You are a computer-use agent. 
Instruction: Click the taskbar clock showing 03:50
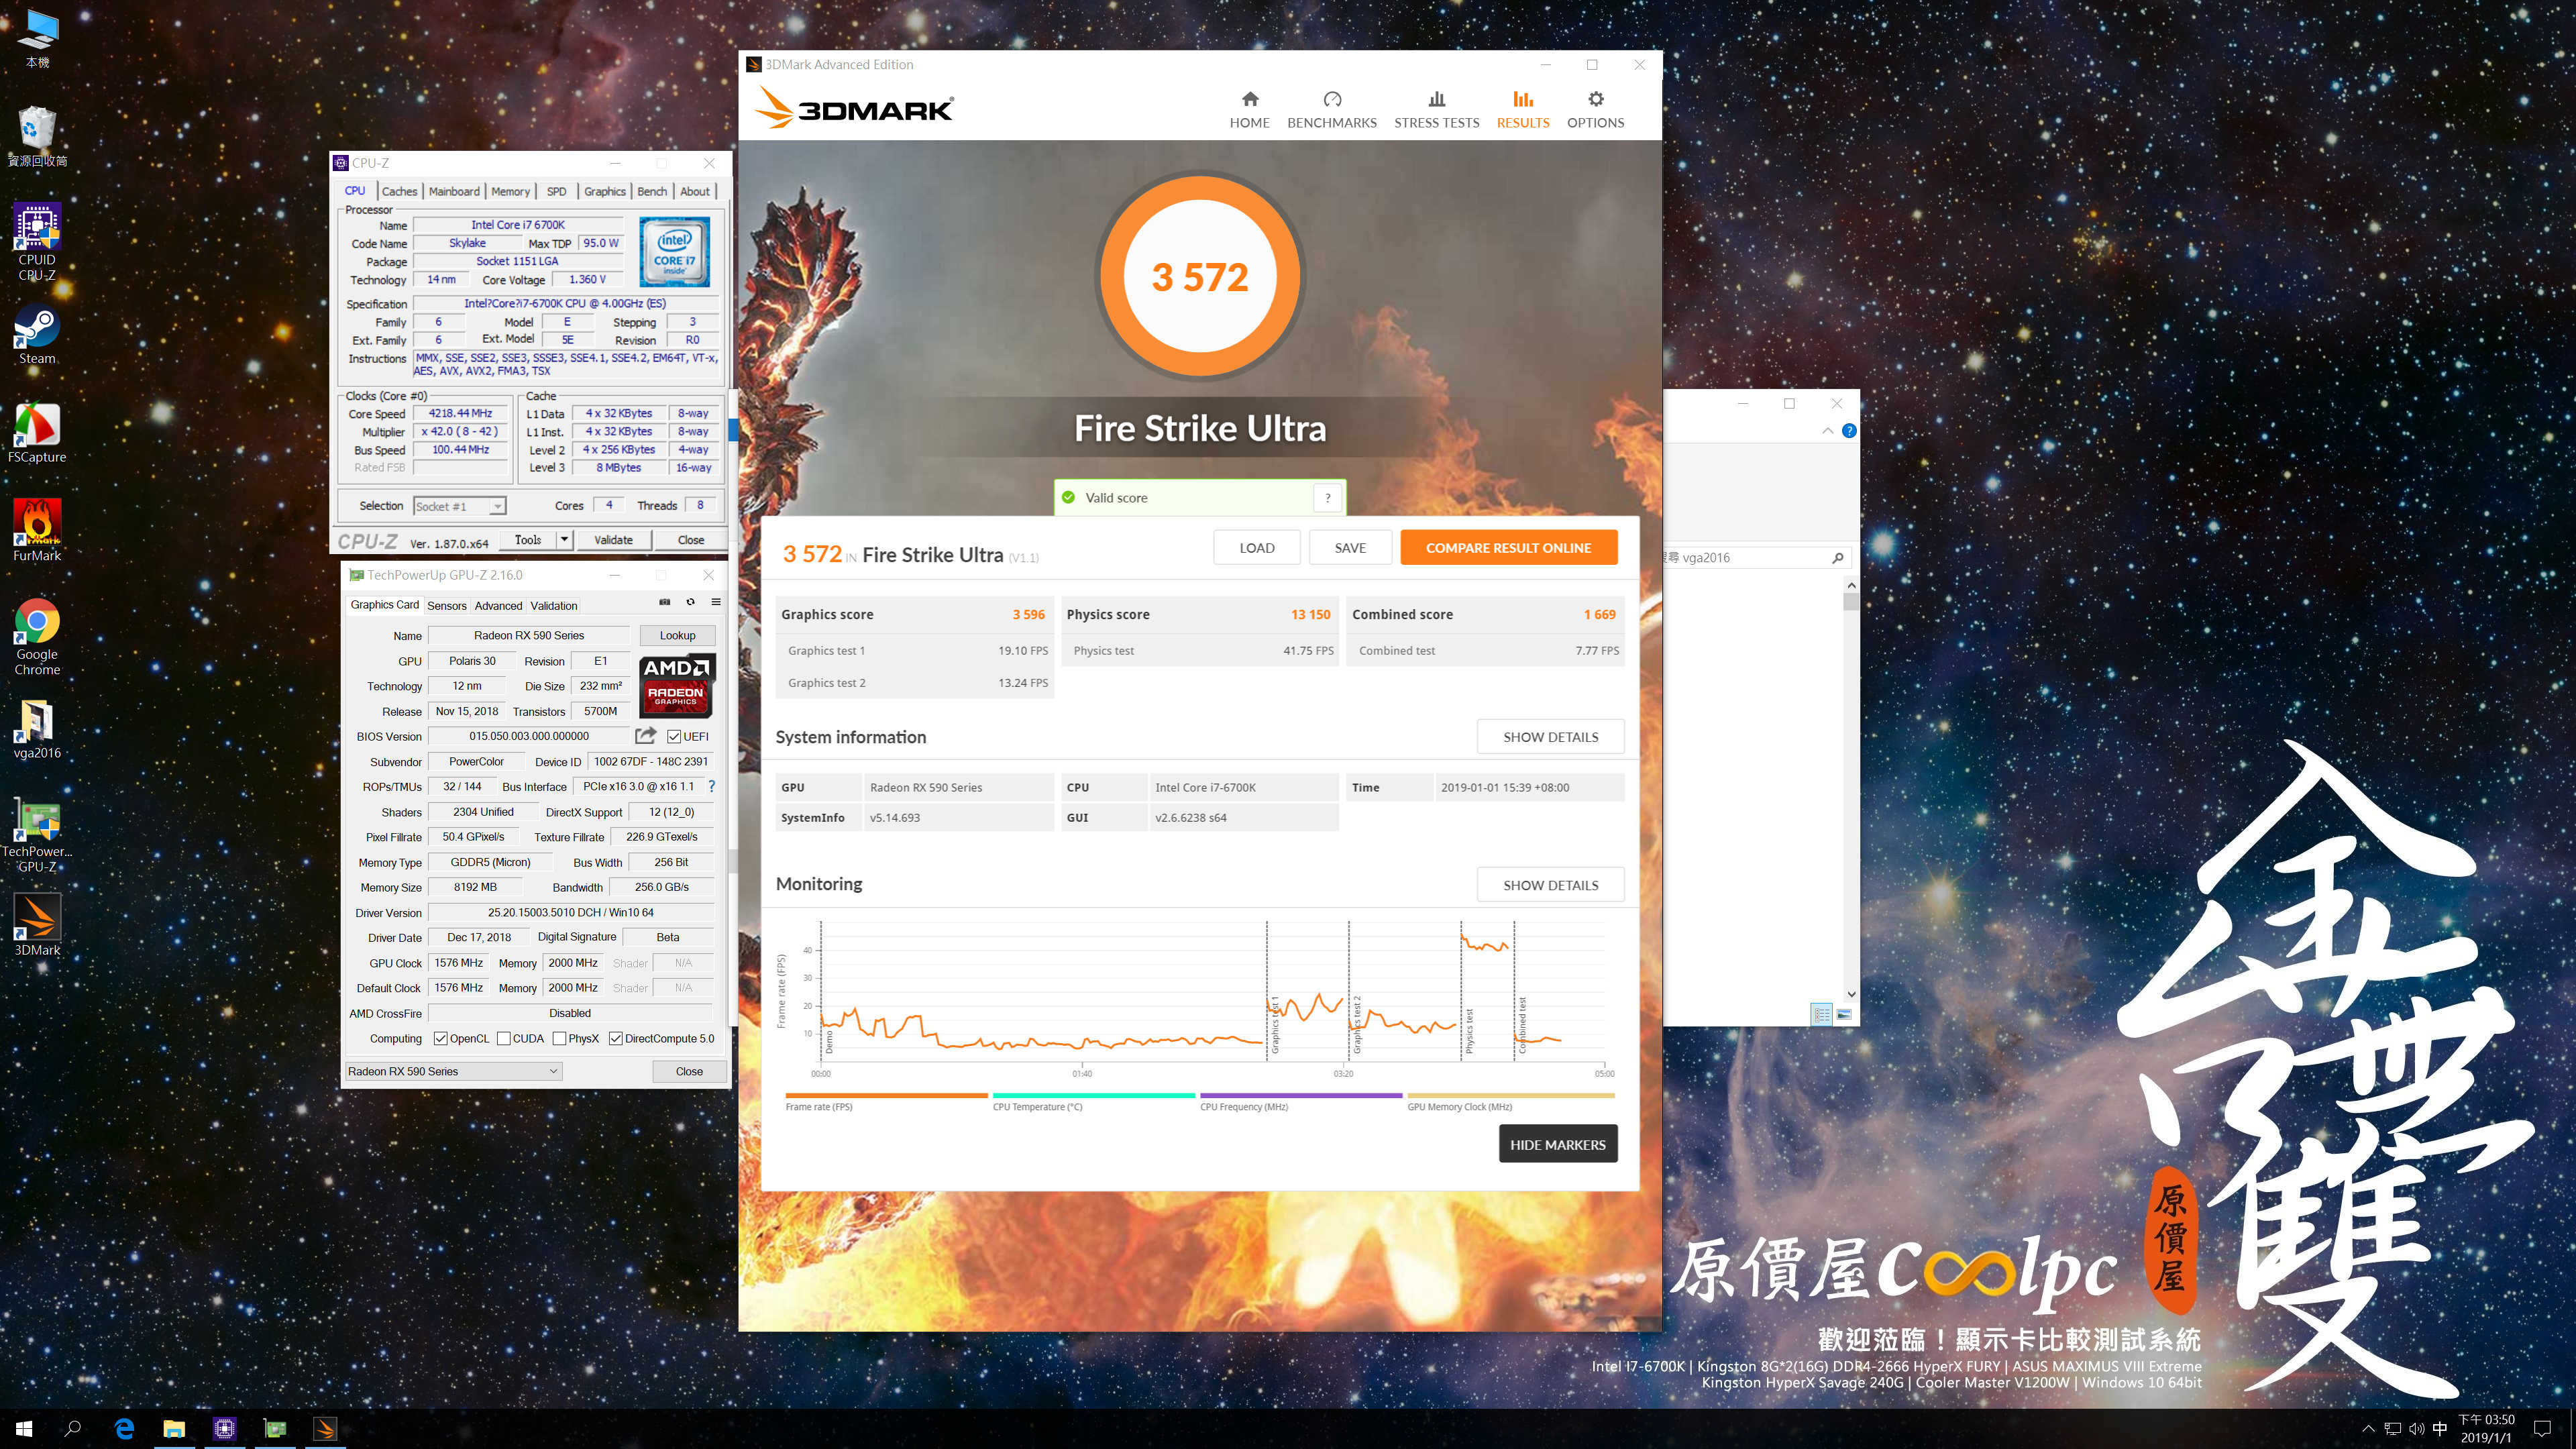point(2486,1429)
